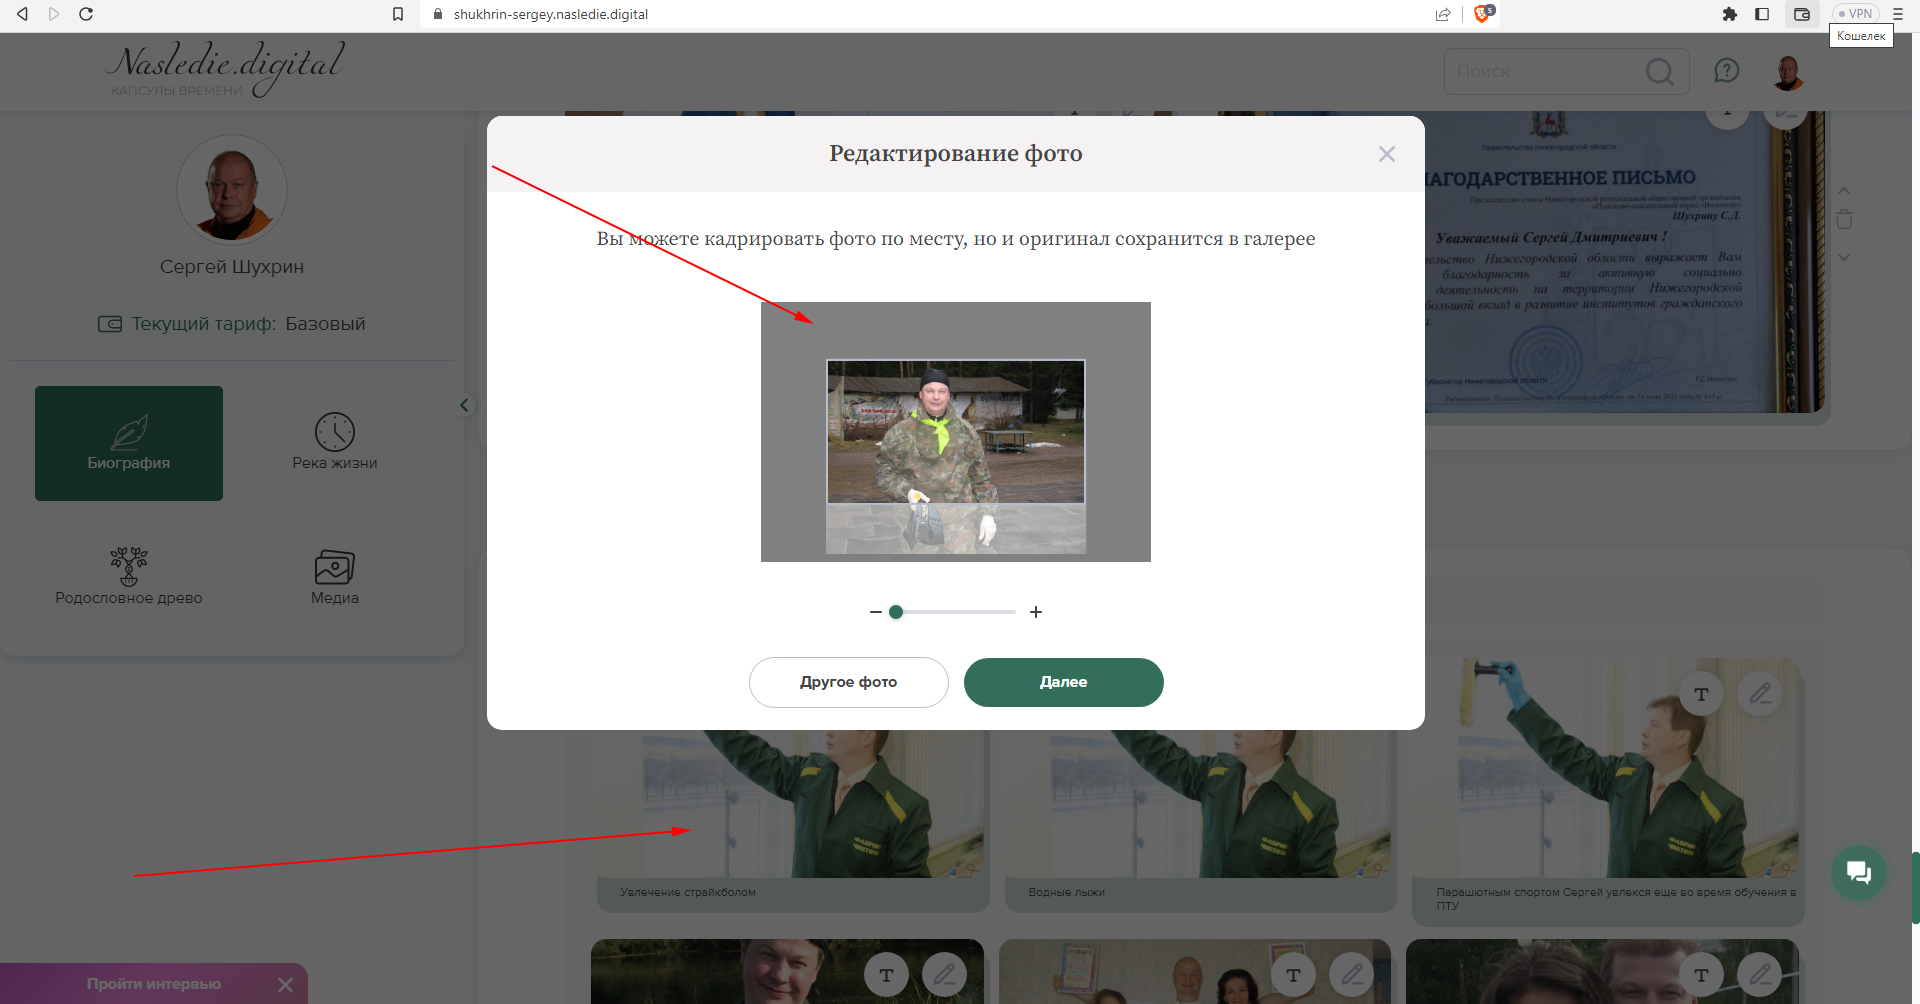This screenshot has width=1920, height=1004.
Task: Click text T icon on bottom-right photo
Action: [x=1701, y=975]
